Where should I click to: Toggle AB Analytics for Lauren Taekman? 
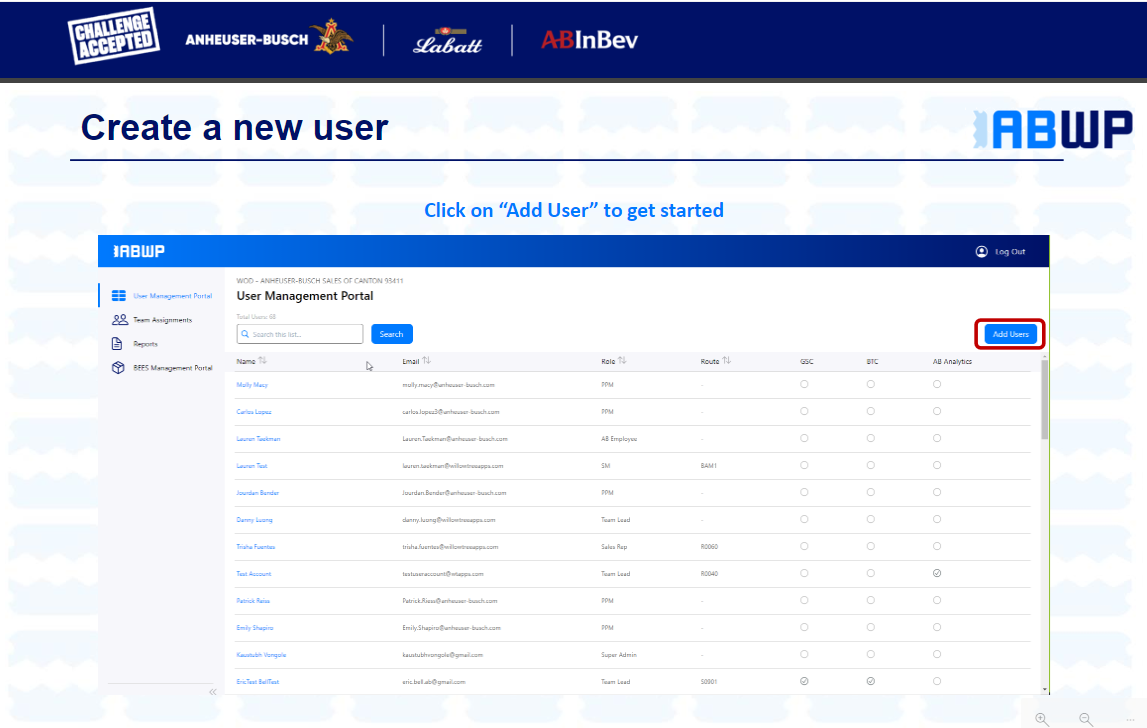tap(937, 438)
